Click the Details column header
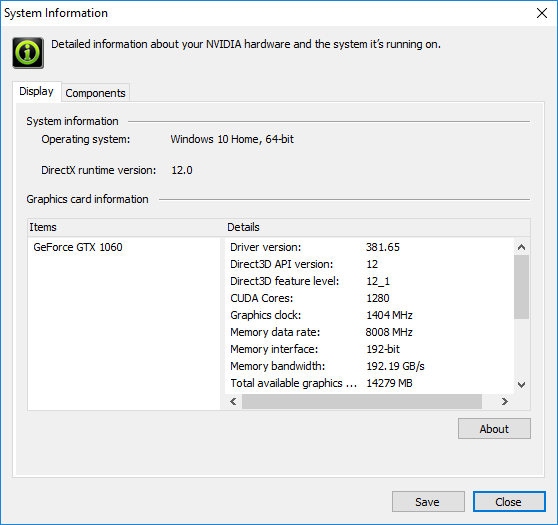 [x=378, y=227]
